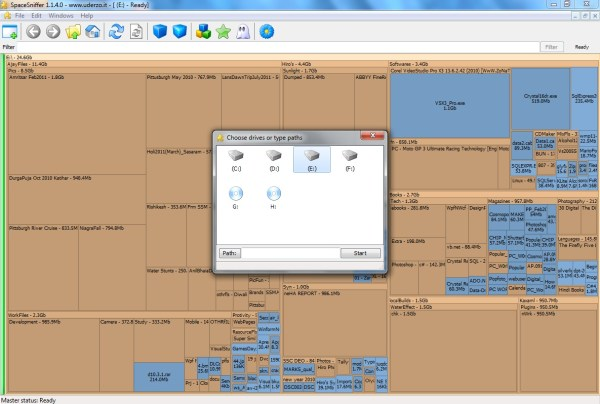Screen dimensions: 600x404
Task: Click the Path: button in the dialog
Action: click(230, 253)
